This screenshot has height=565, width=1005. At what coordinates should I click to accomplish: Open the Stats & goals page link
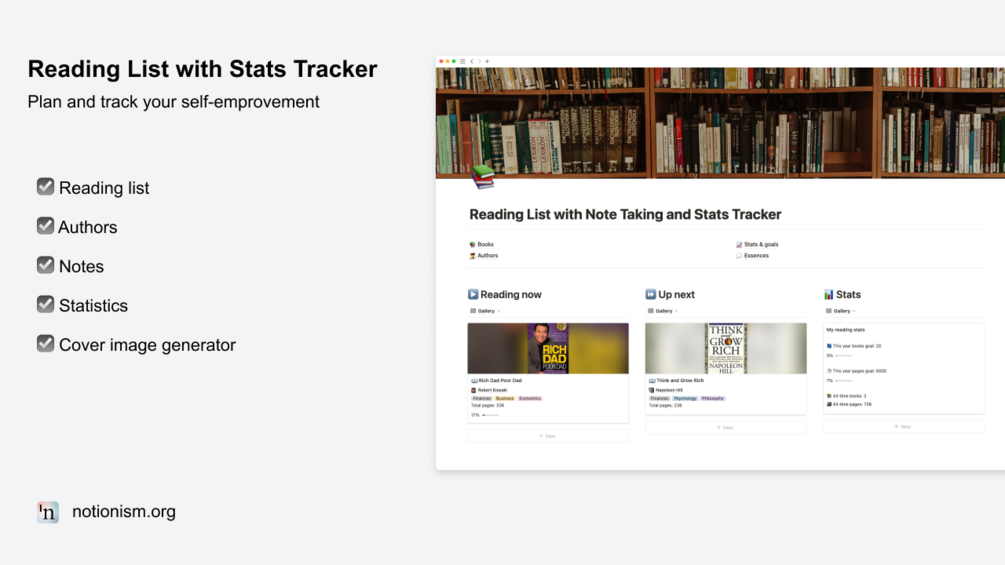pyautogui.click(x=760, y=244)
